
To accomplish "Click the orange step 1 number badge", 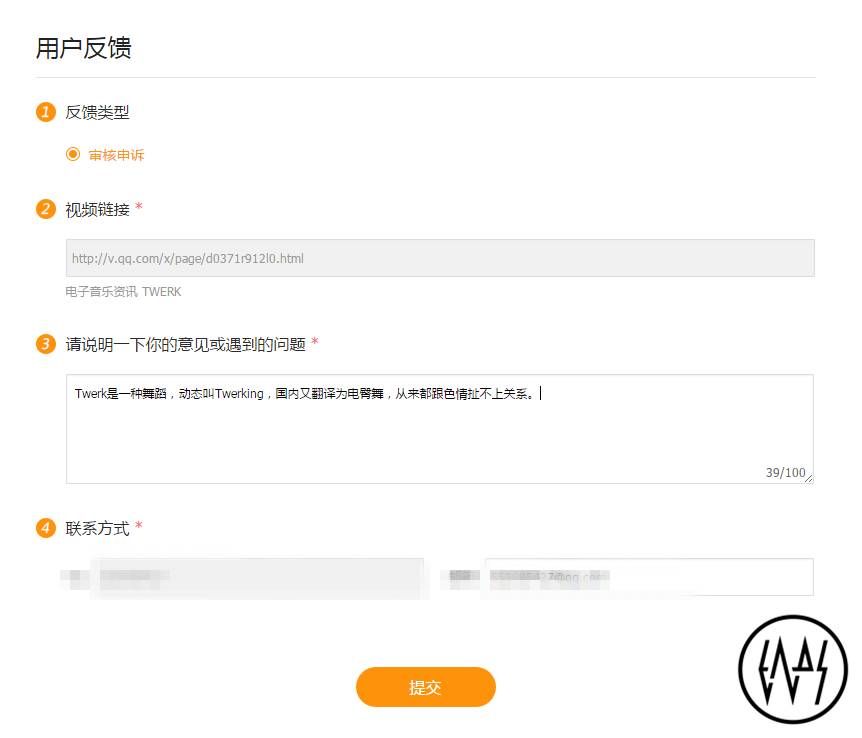I will tap(46, 112).
